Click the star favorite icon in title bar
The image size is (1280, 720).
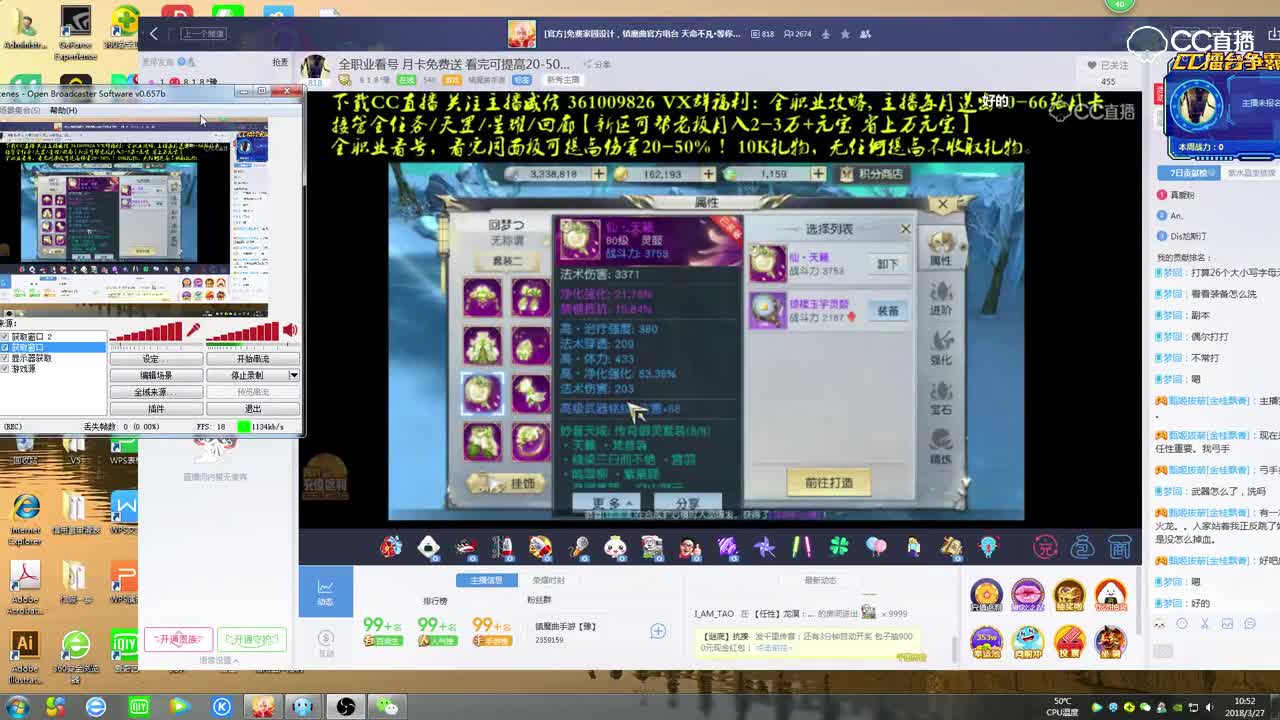point(845,34)
